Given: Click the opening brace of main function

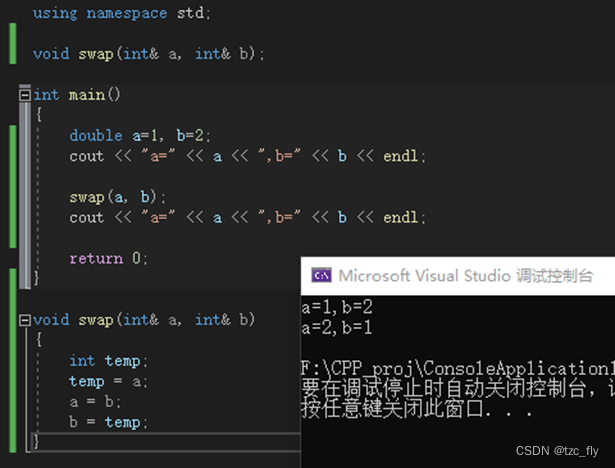Looking at the screenshot, I should [38, 115].
